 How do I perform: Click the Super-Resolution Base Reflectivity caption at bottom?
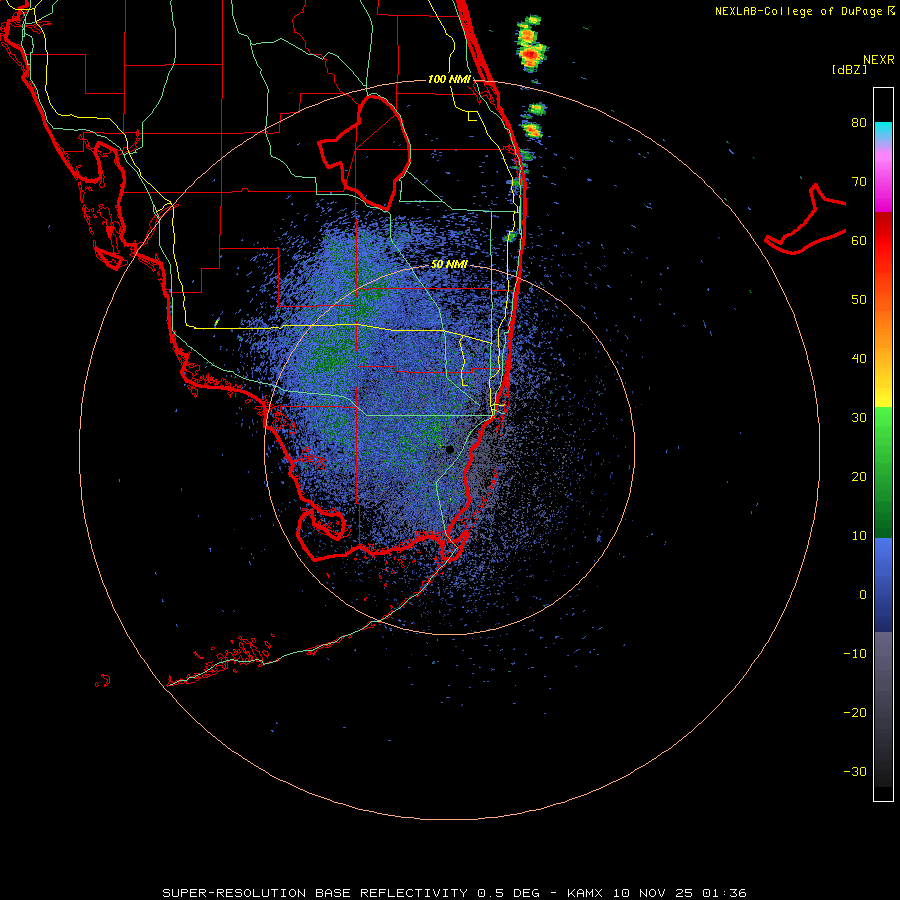pos(454,893)
